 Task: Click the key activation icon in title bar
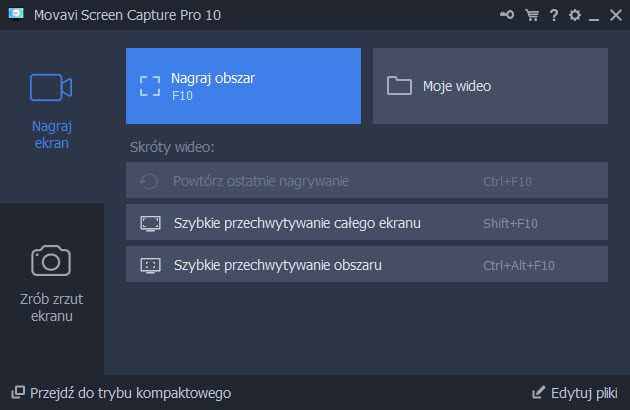507,15
